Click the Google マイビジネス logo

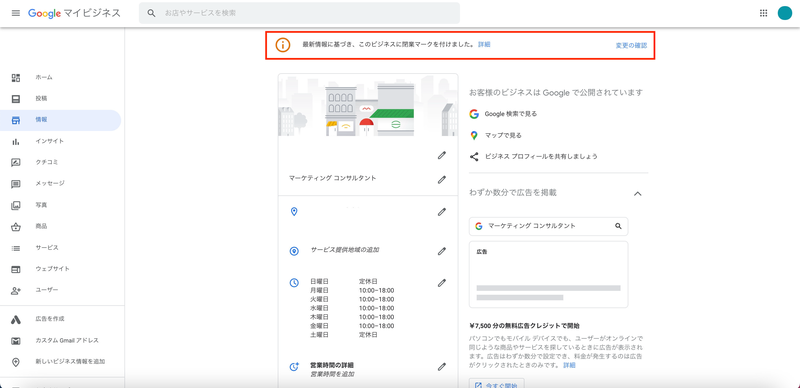pyautogui.click(x=74, y=13)
